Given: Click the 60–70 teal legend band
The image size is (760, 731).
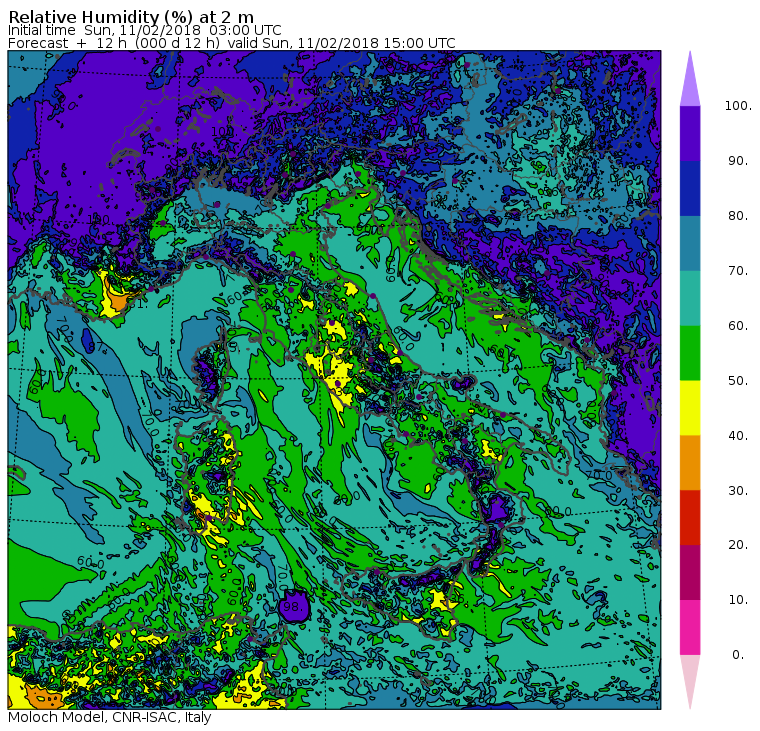Looking at the screenshot, I should 690,298.
